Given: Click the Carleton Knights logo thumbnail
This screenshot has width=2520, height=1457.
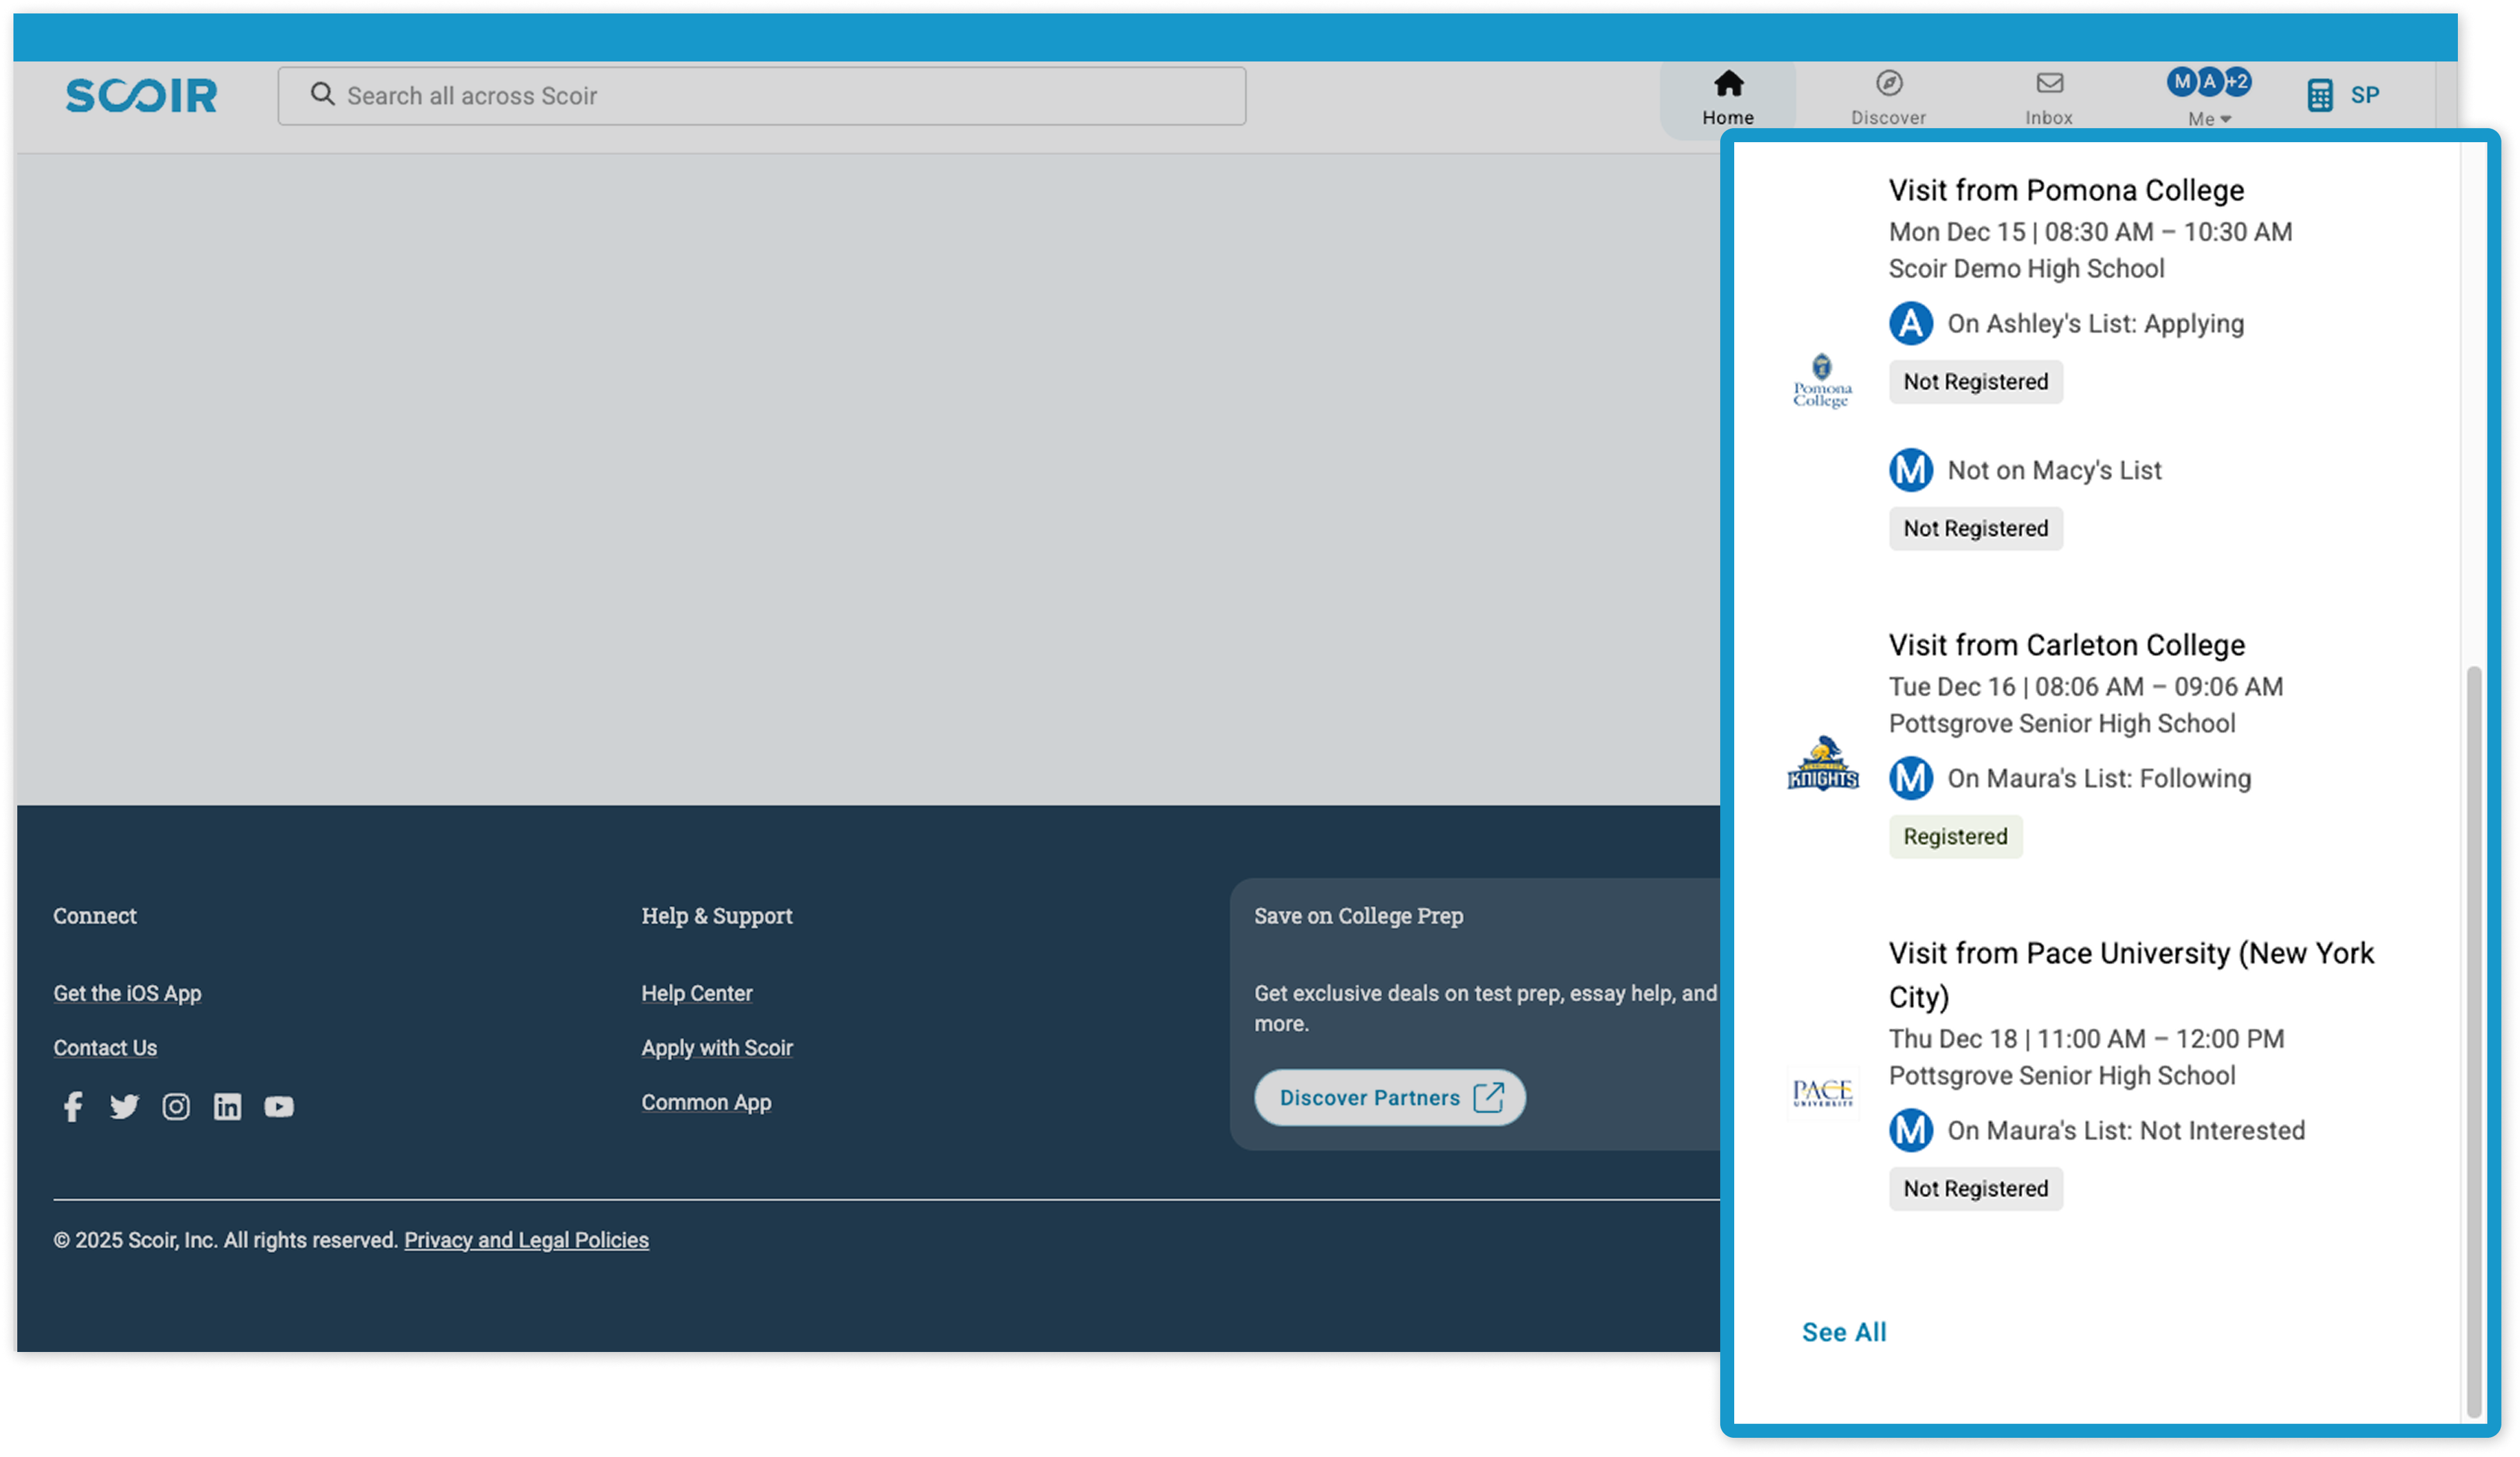Looking at the screenshot, I should (x=1822, y=764).
